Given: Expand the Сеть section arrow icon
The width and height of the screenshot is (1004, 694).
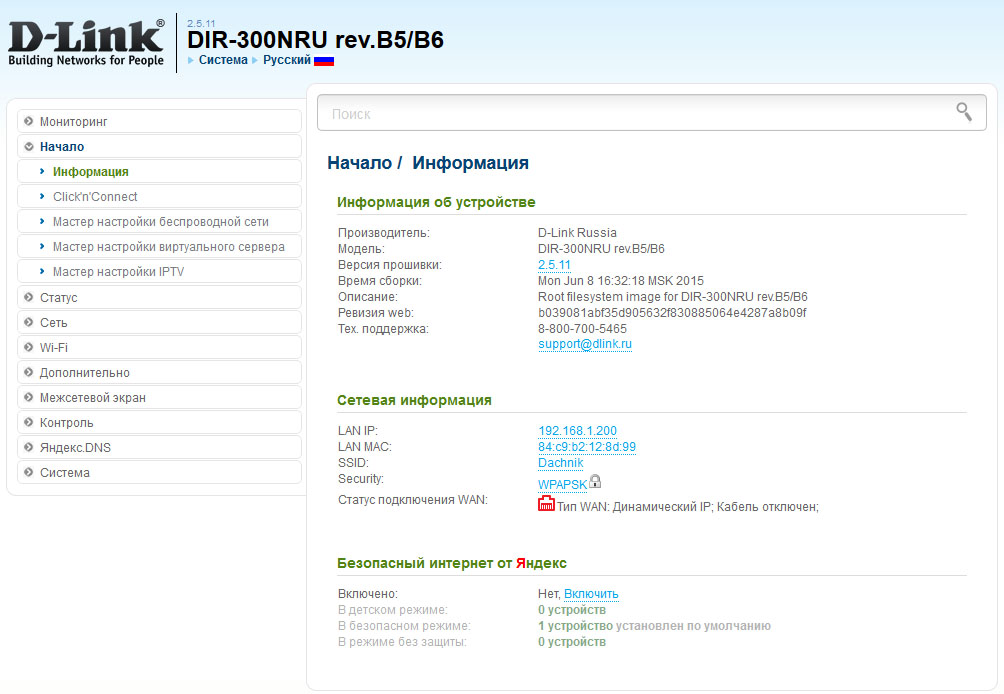Looking at the screenshot, I should click(28, 322).
